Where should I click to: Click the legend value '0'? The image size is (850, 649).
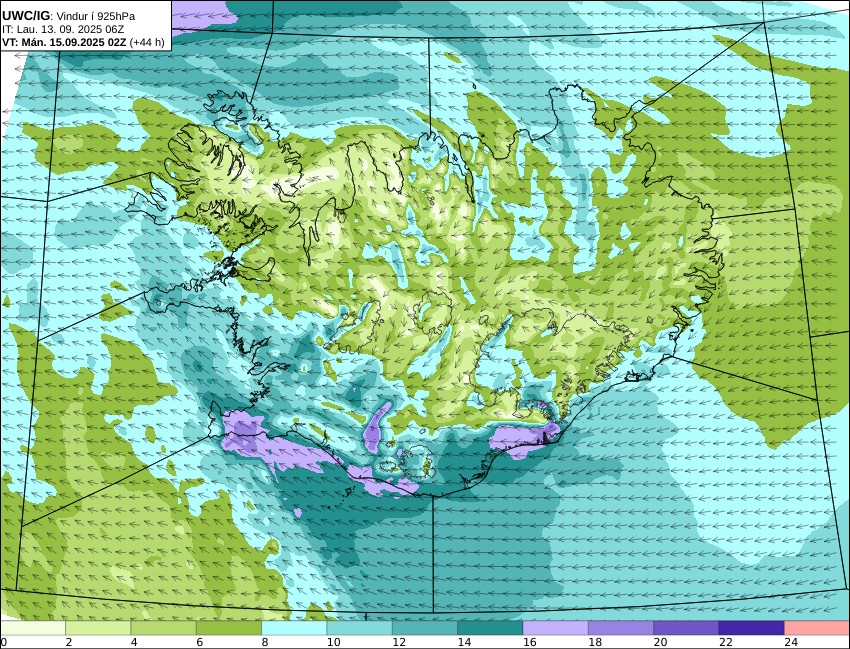(3, 642)
